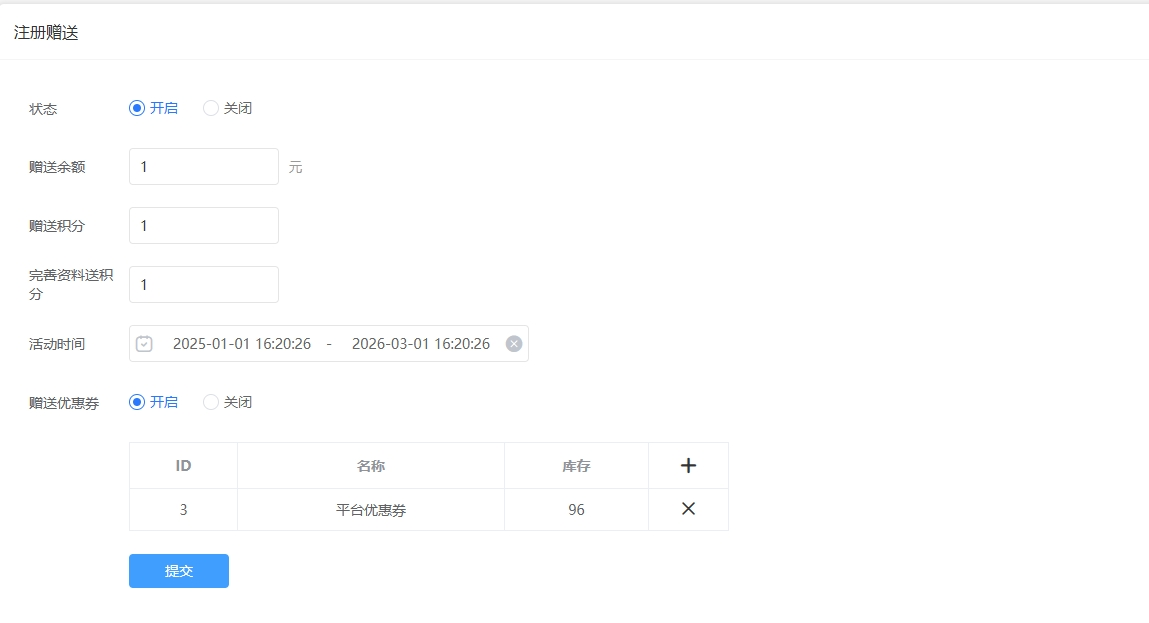This screenshot has height=623, width=1149.
Task: Select the 平台优惠券 name cell
Action: coord(371,510)
